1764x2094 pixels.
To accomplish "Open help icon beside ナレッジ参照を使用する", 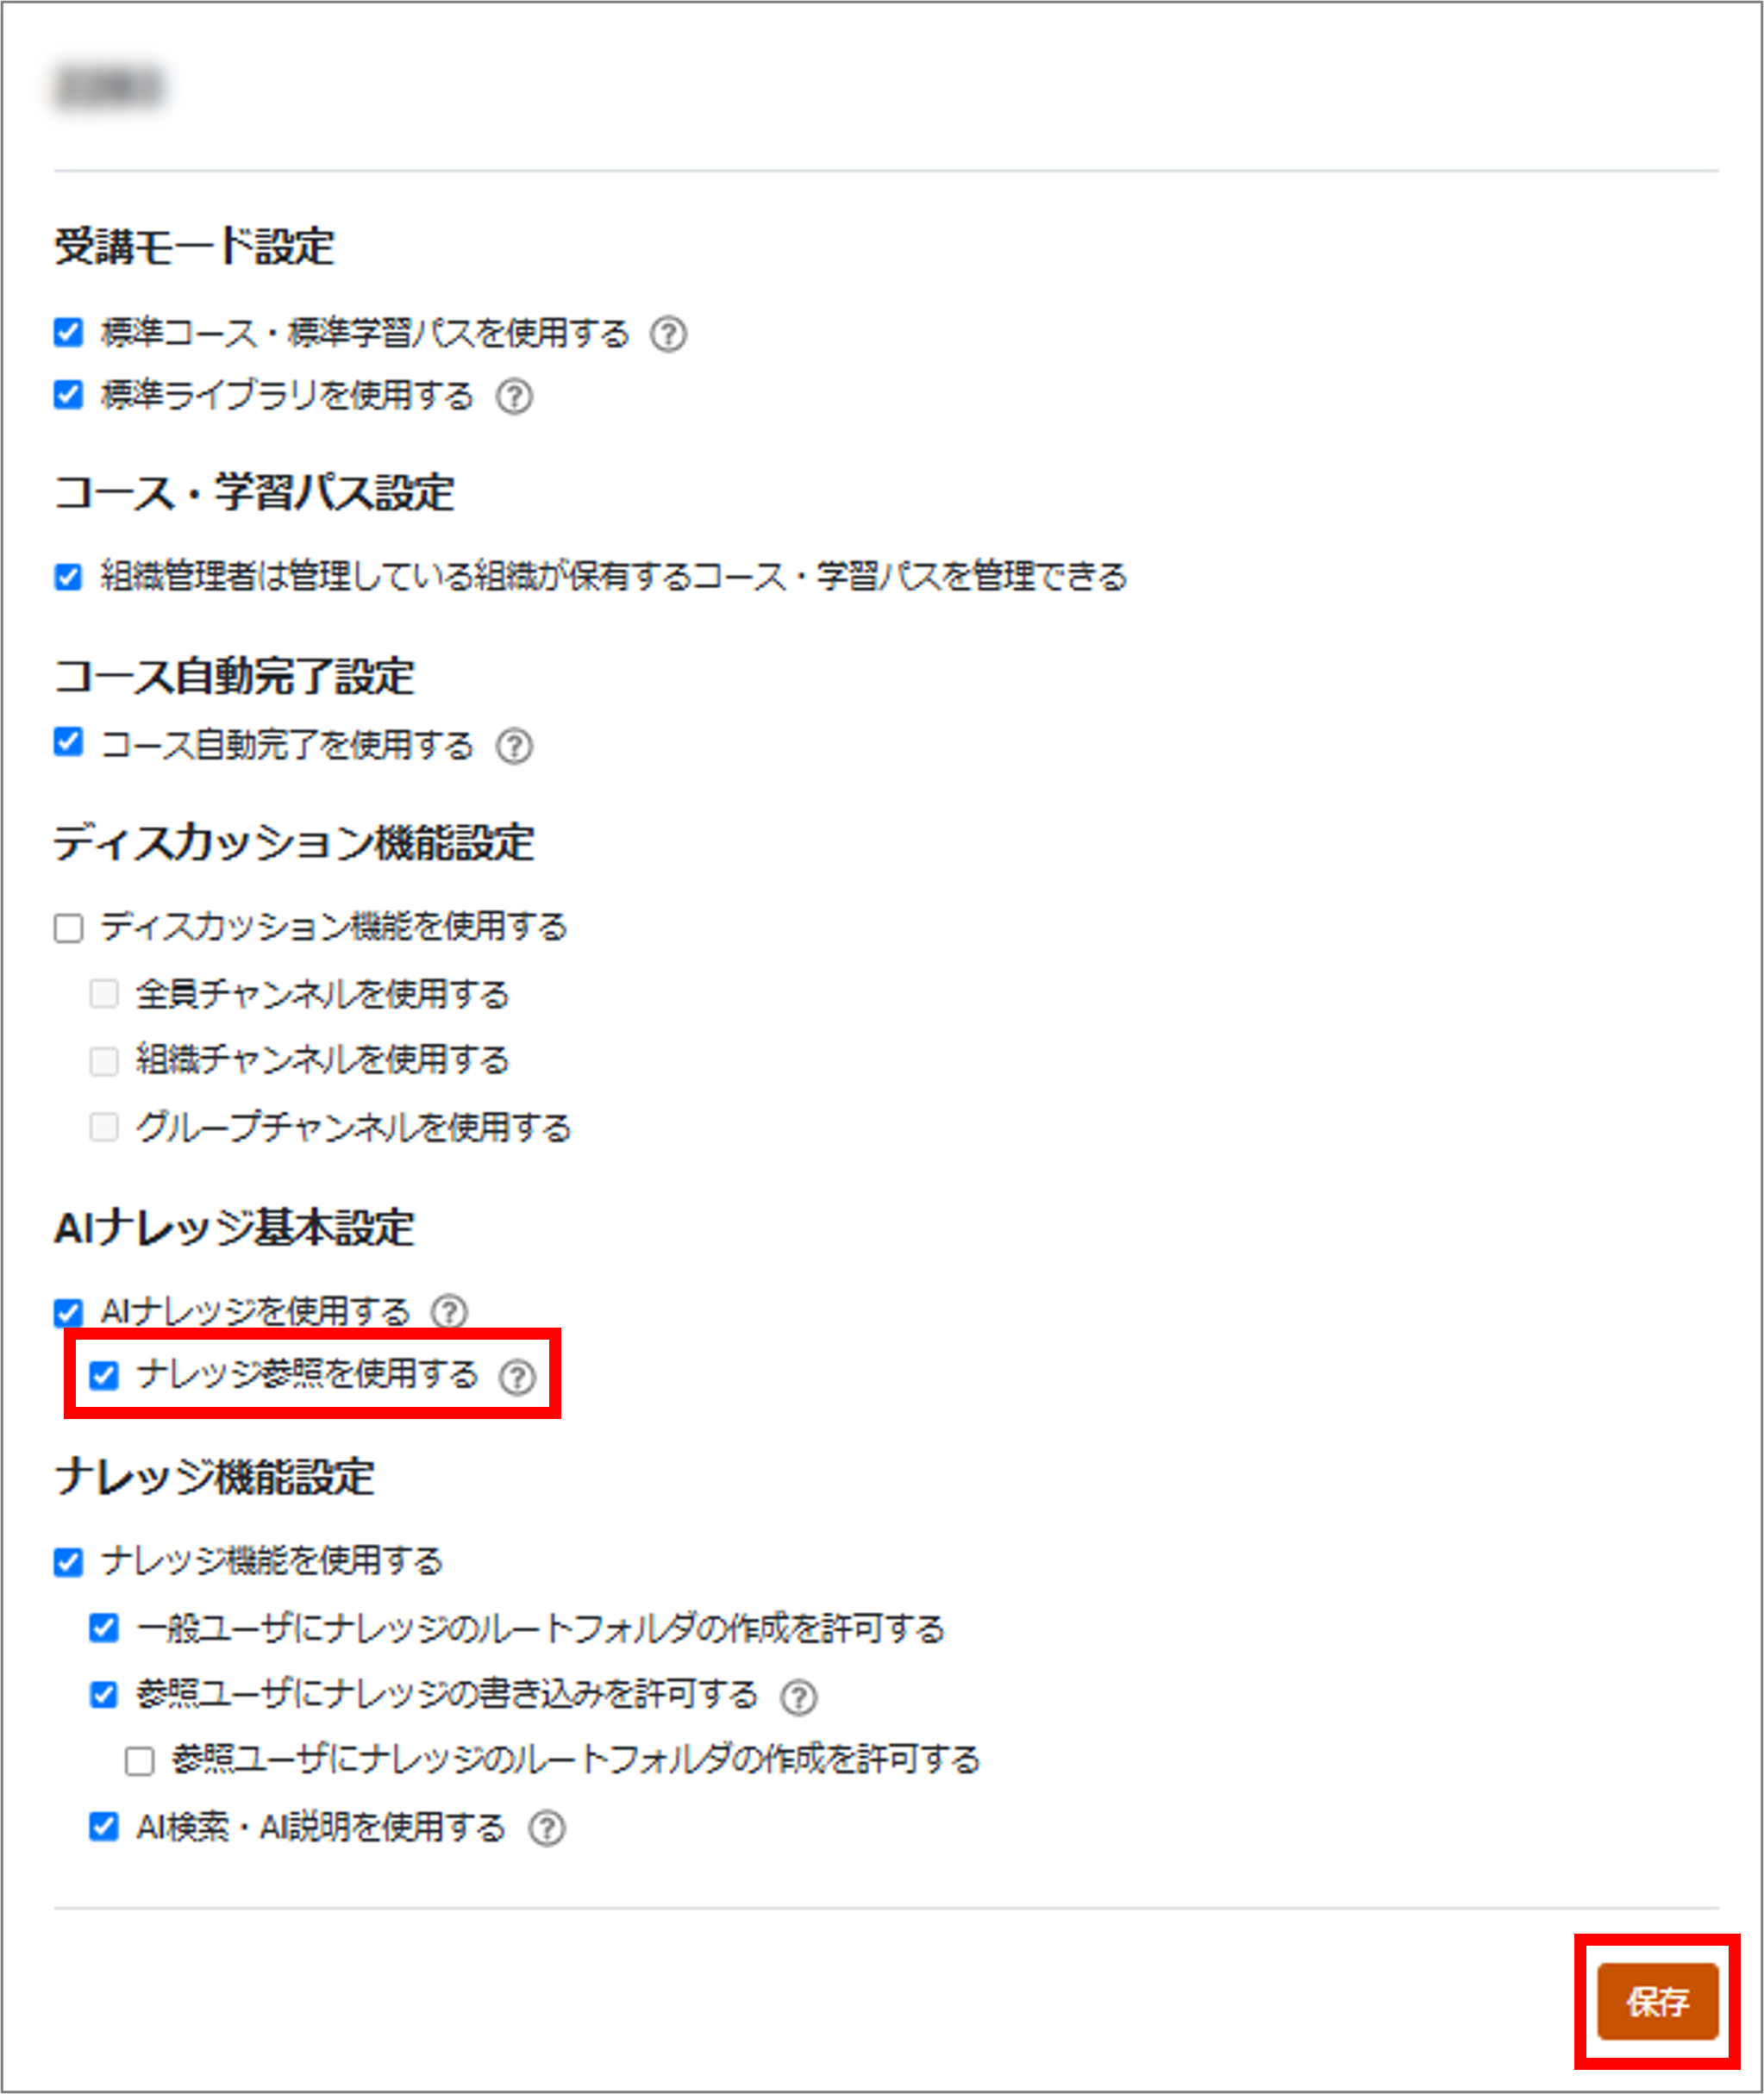I will point(517,1377).
